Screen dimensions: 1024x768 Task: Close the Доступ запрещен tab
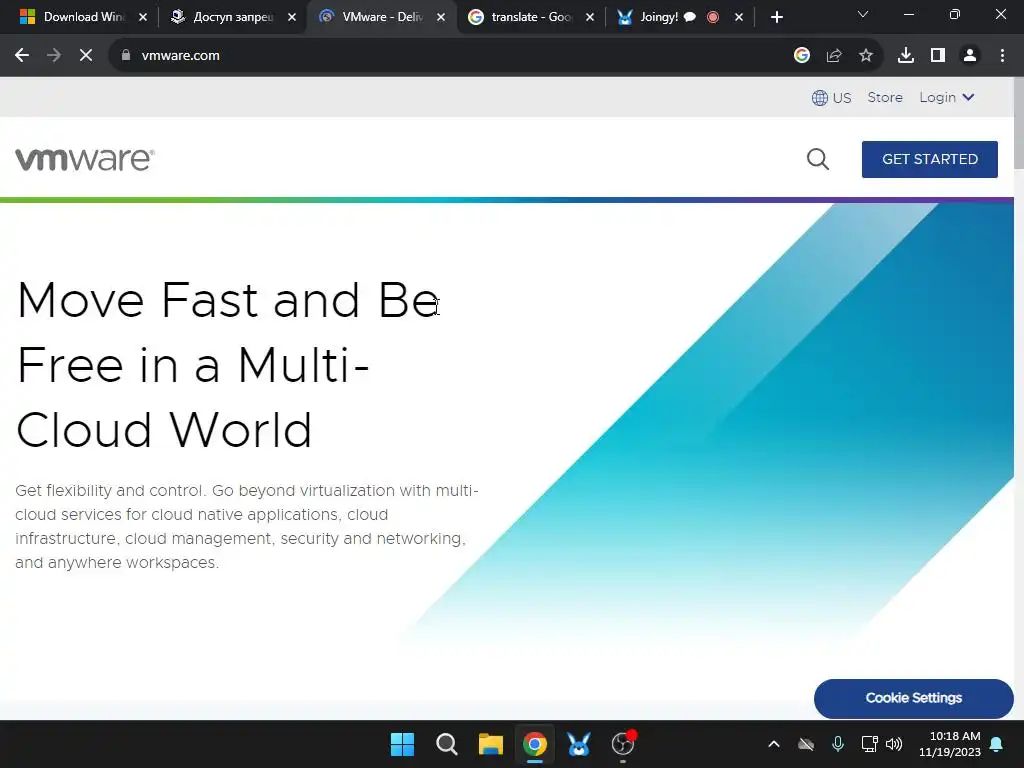click(x=292, y=18)
